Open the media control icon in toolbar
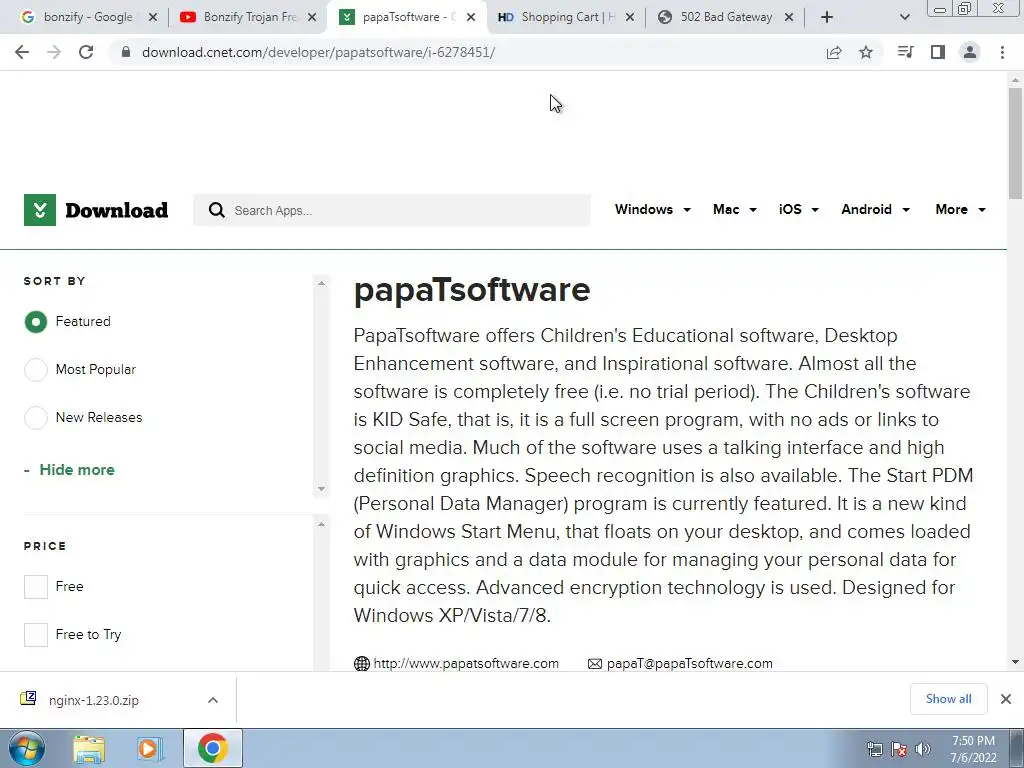The image size is (1024, 768). pyautogui.click(x=905, y=52)
